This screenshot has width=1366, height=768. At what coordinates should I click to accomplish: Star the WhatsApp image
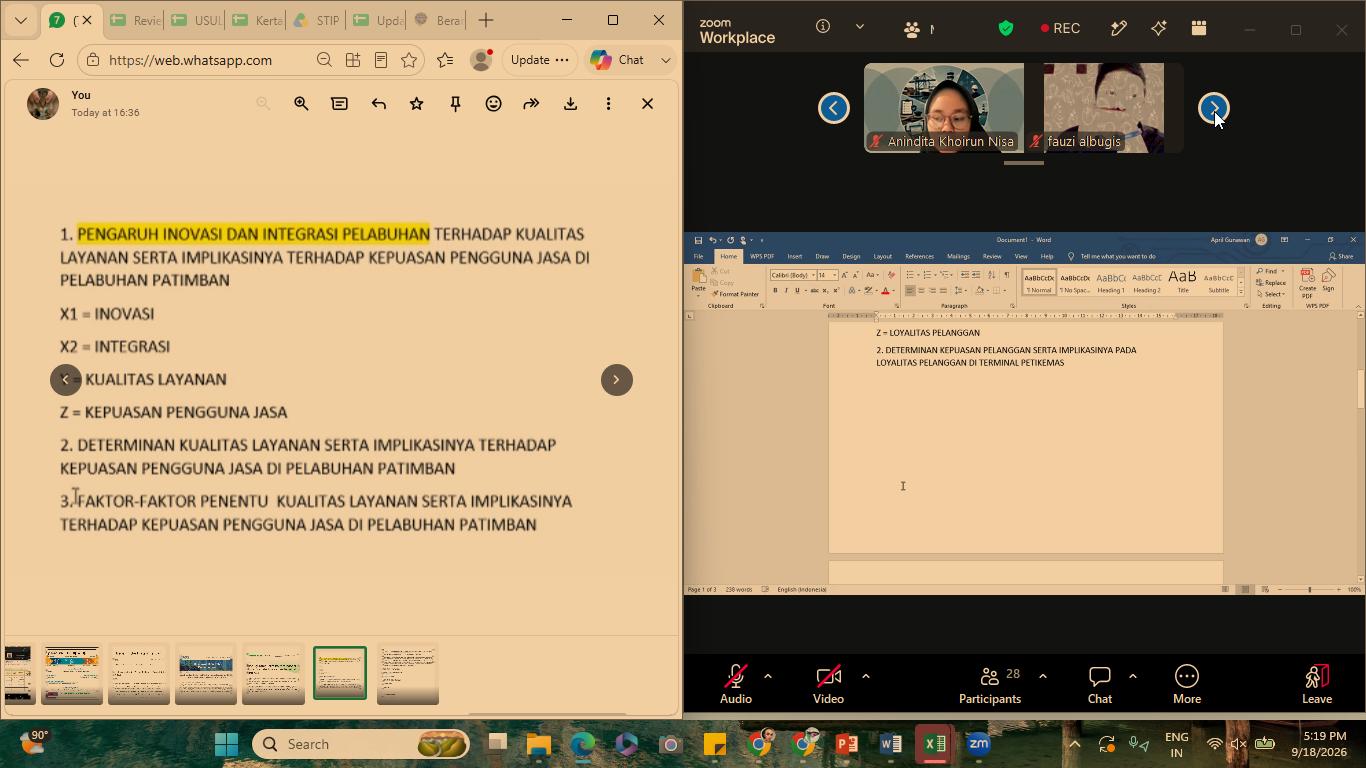(x=417, y=103)
